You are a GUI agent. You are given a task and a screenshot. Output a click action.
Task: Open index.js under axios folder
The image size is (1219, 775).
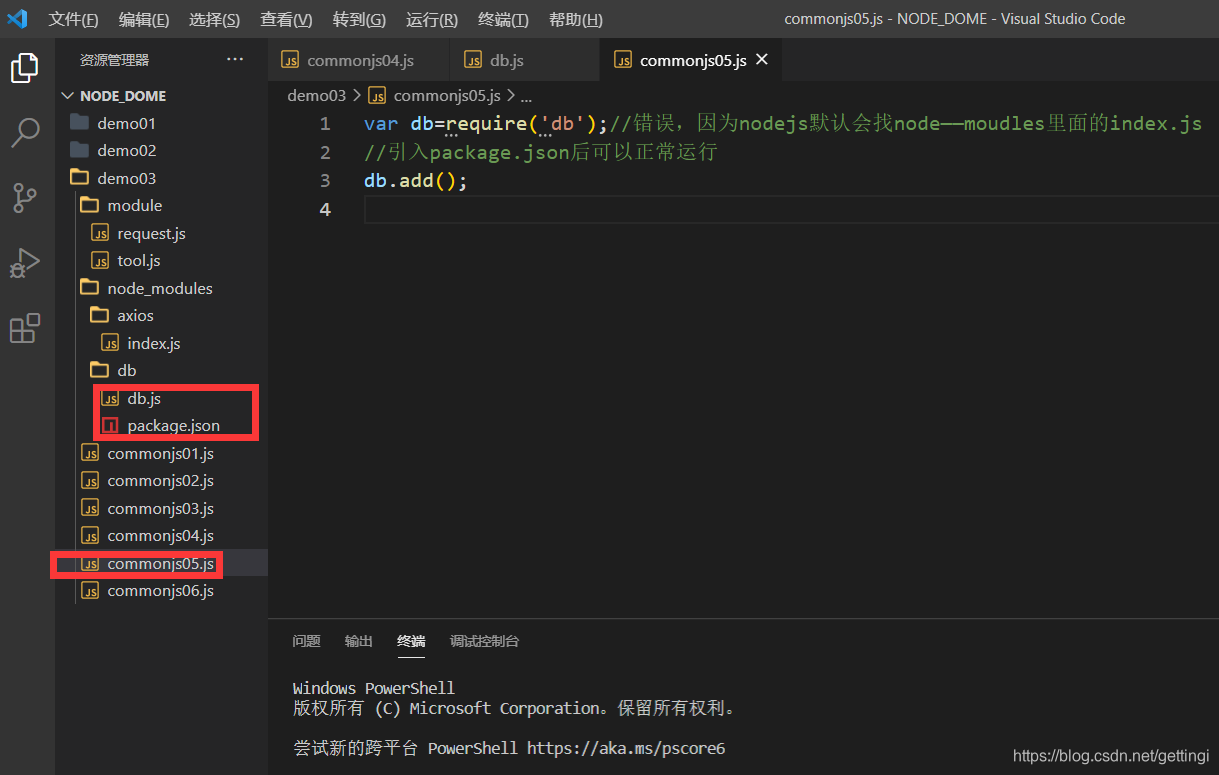[x=161, y=343]
